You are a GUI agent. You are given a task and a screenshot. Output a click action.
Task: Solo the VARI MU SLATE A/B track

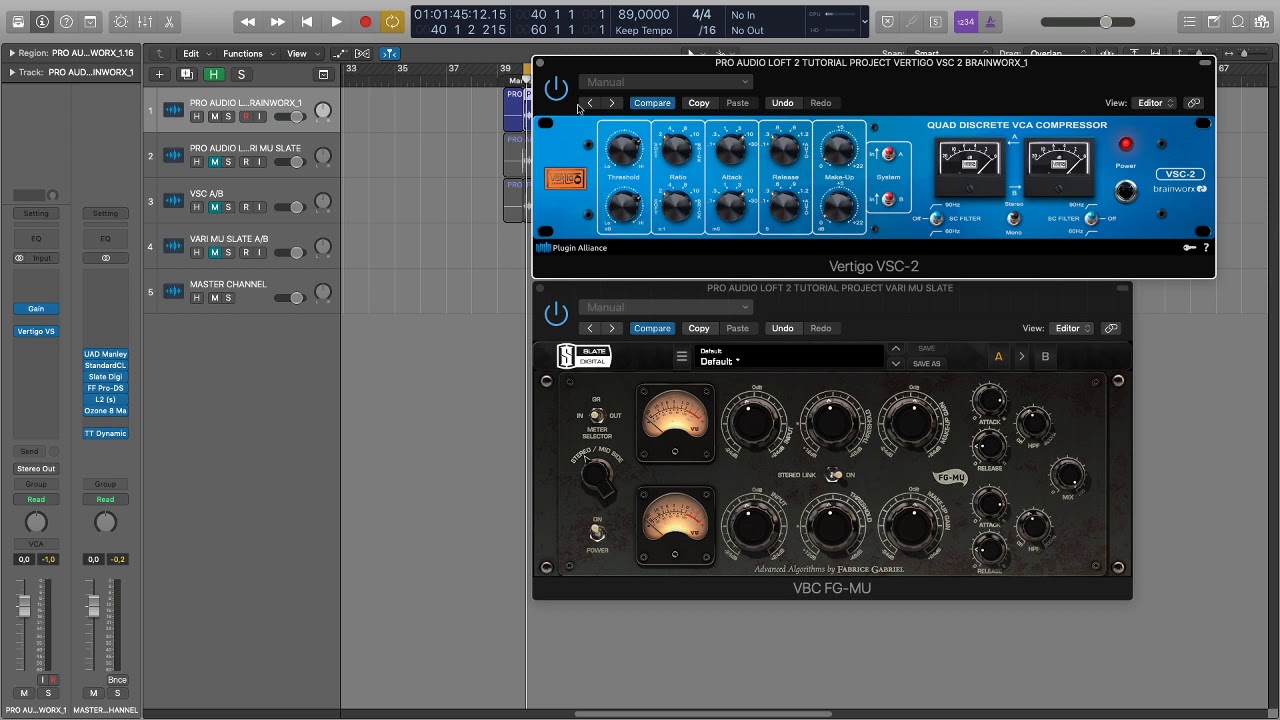[229, 252]
